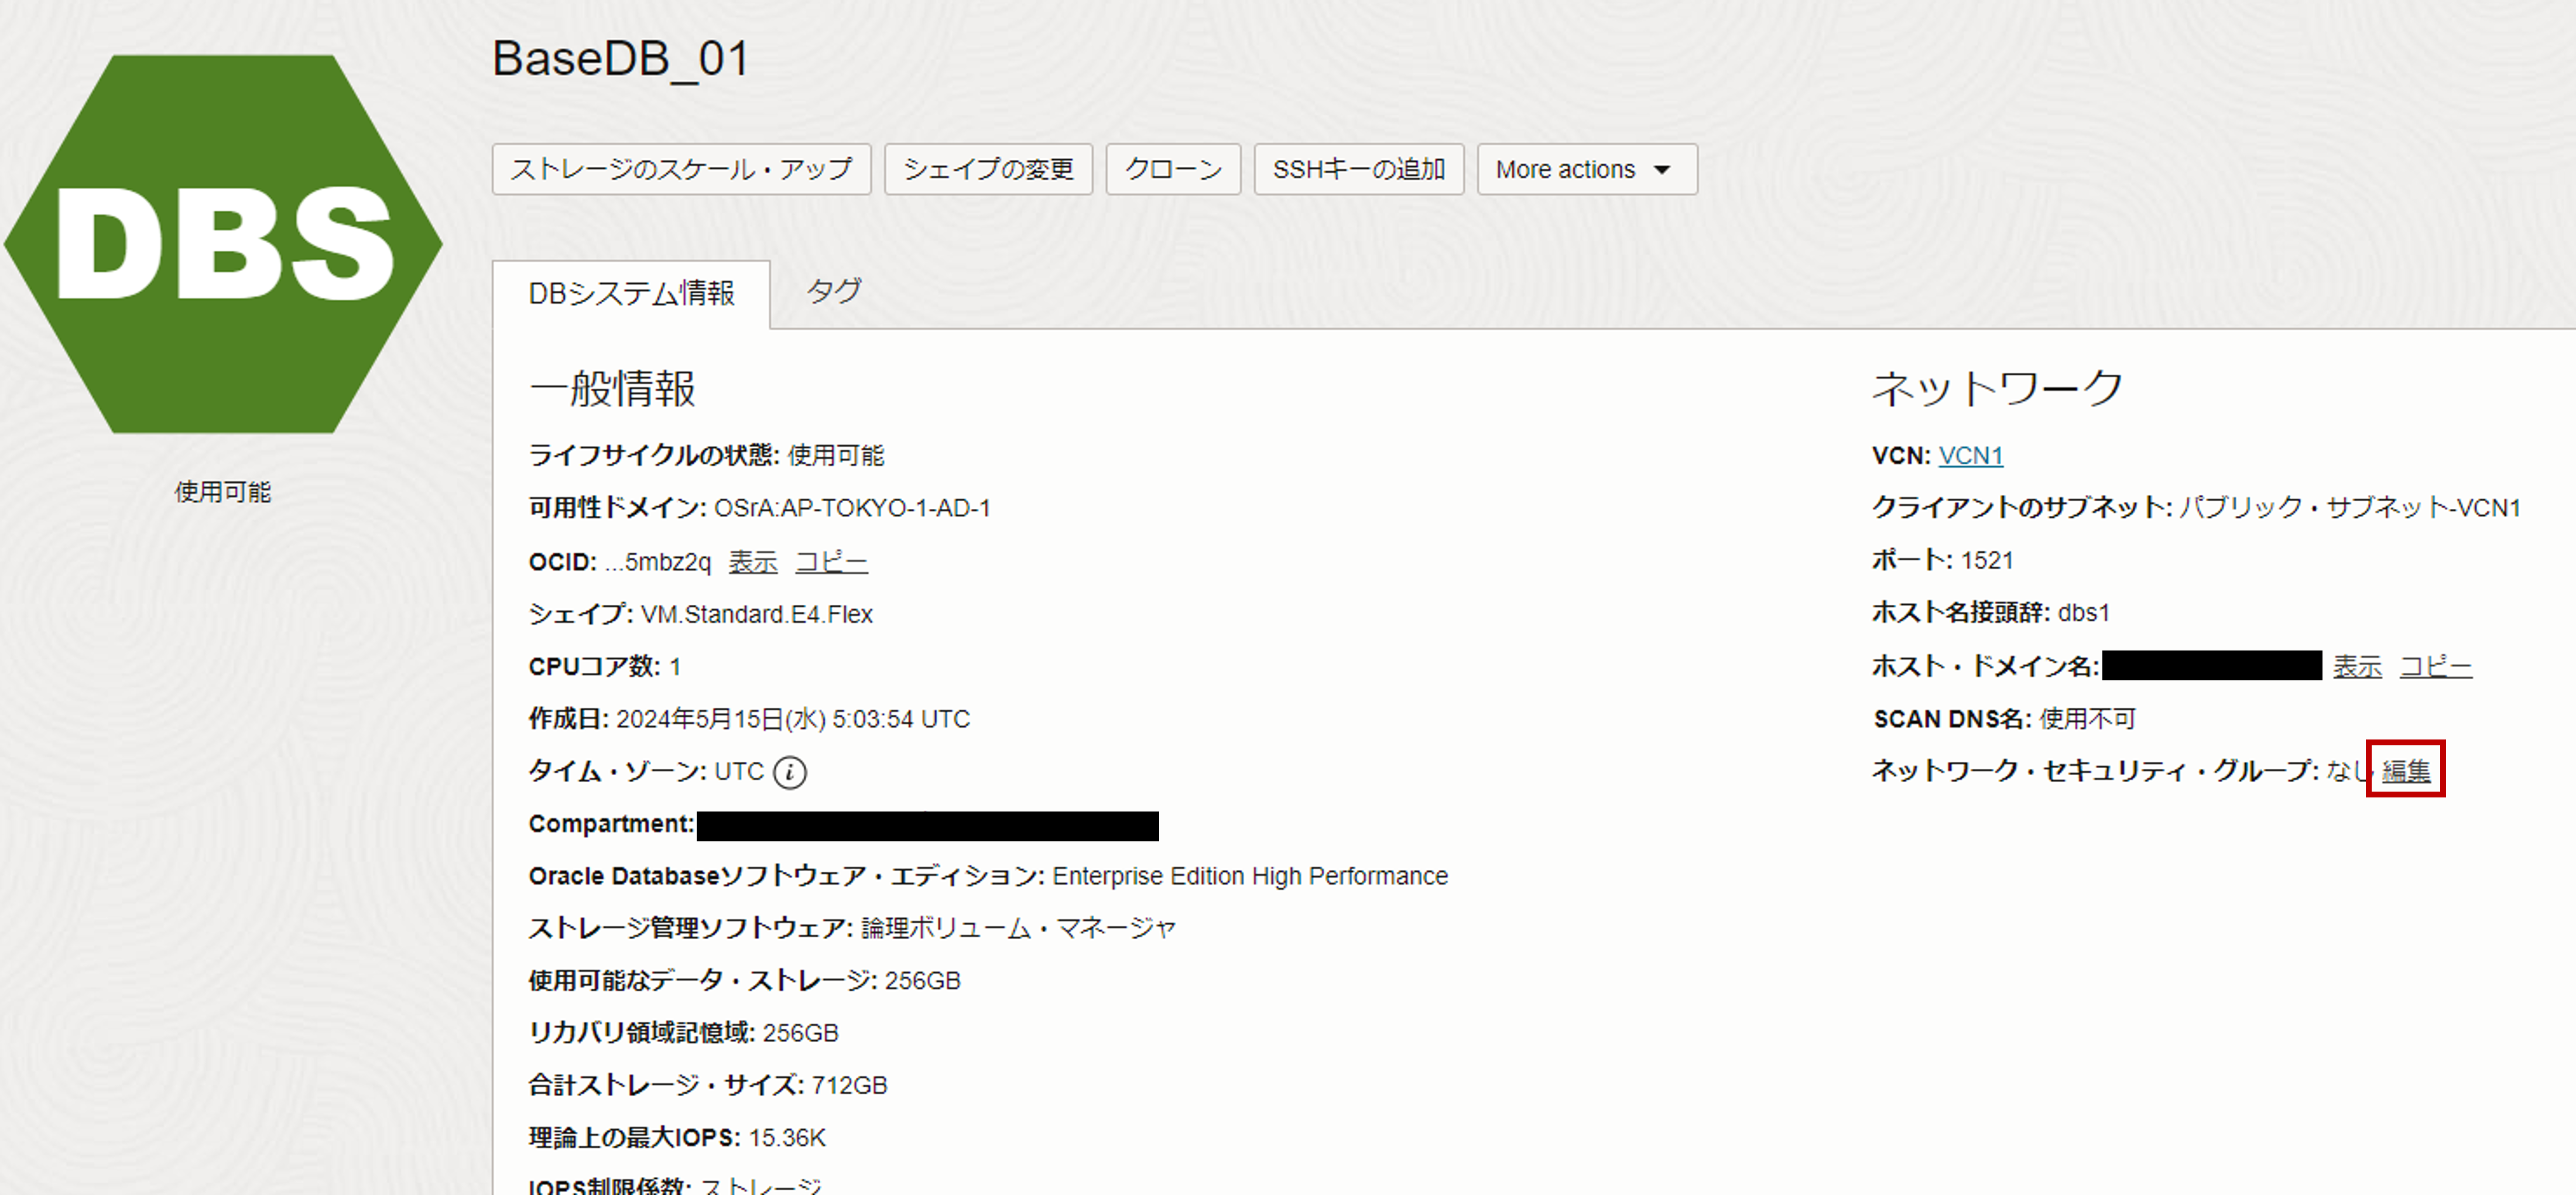2576x1195 pixels.
Task: Click the hostname prefix dbs1
Action: pos(2083,612)
